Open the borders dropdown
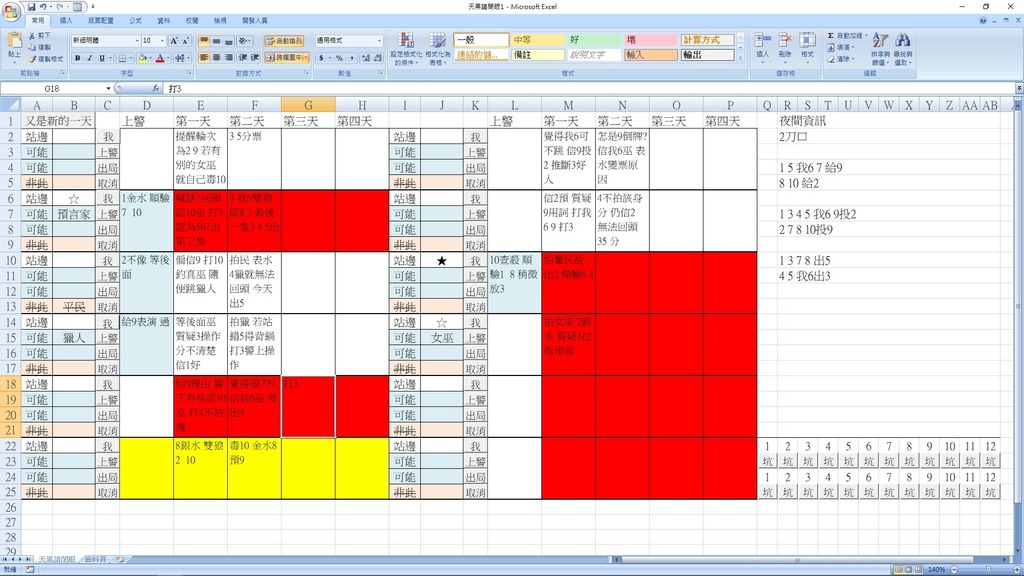Viewport: 1024px width, 576px height. tap(131, 58)
